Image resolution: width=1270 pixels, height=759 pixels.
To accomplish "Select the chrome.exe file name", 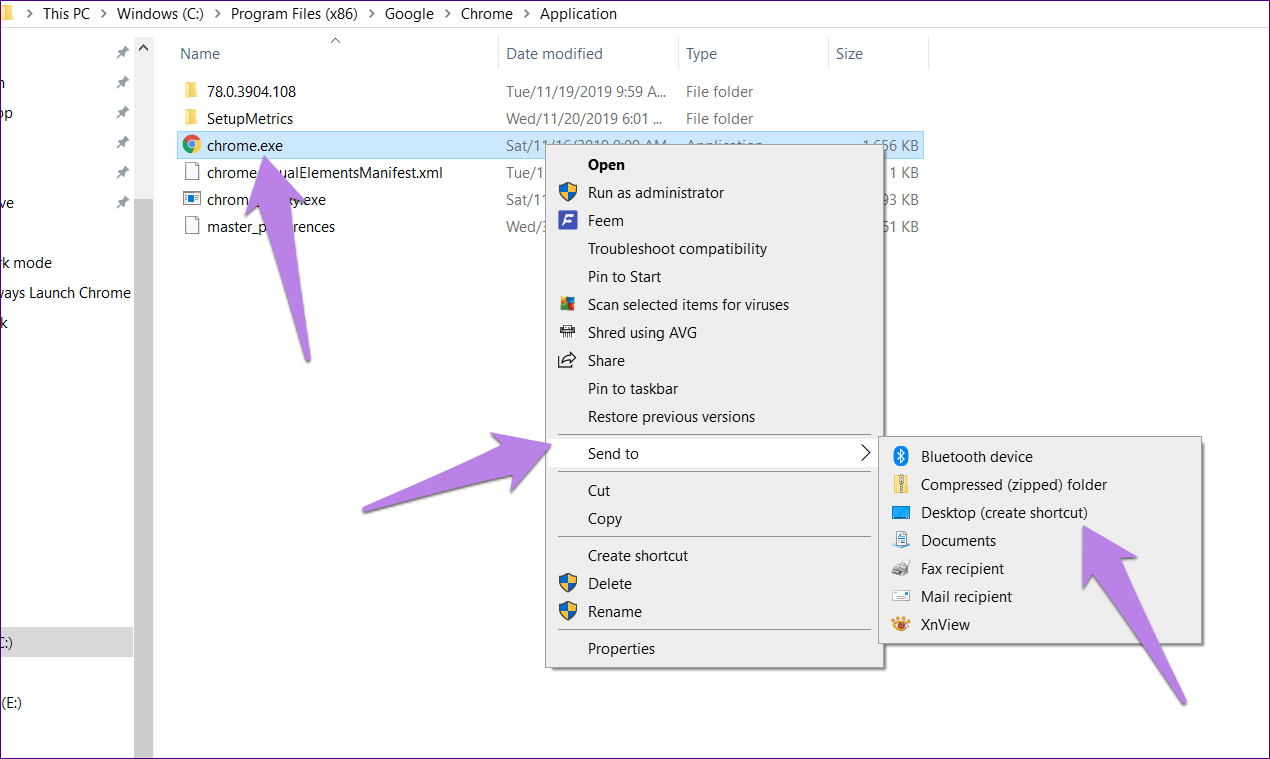I will (245, 146).
